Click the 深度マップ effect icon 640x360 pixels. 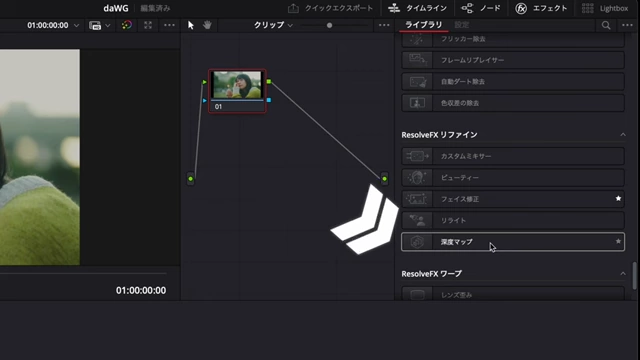(x=417, y=242)
